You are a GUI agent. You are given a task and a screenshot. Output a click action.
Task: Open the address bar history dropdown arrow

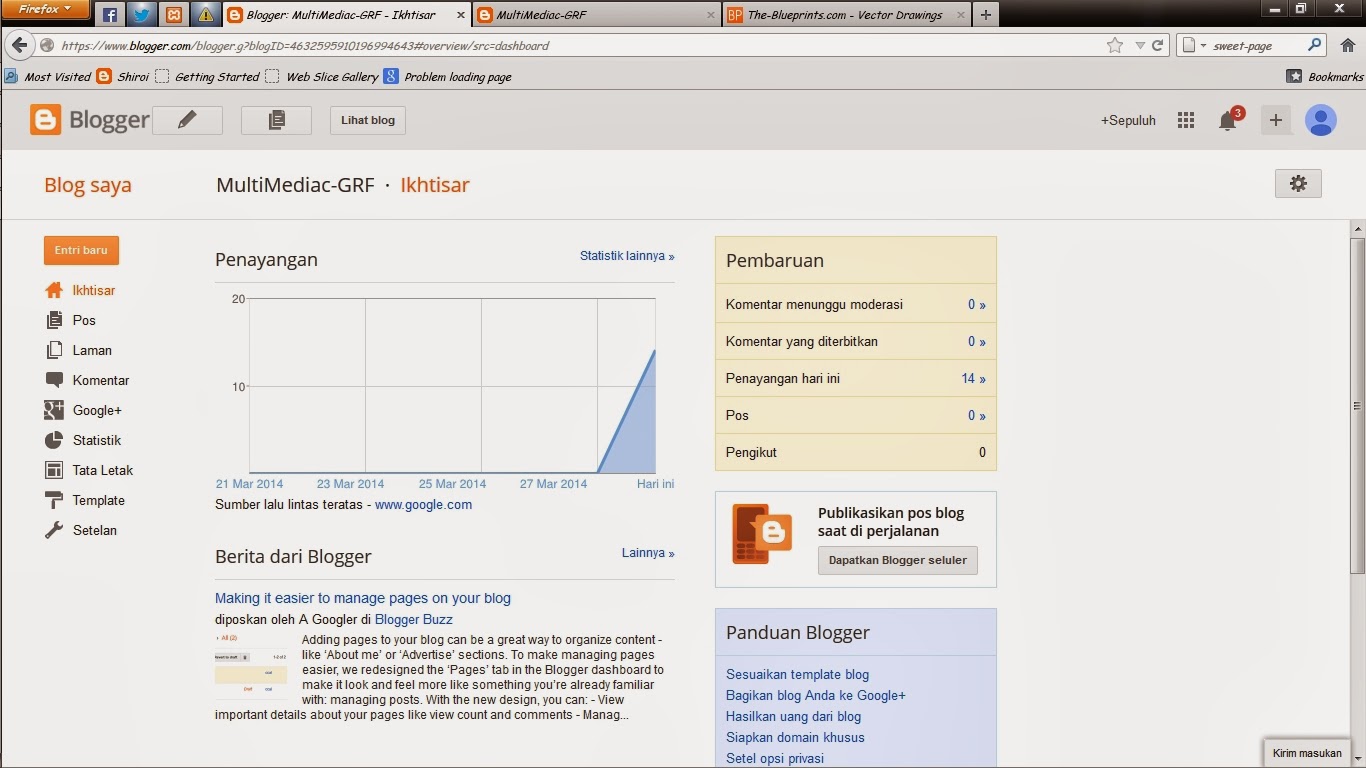[x=1139, y=46]
